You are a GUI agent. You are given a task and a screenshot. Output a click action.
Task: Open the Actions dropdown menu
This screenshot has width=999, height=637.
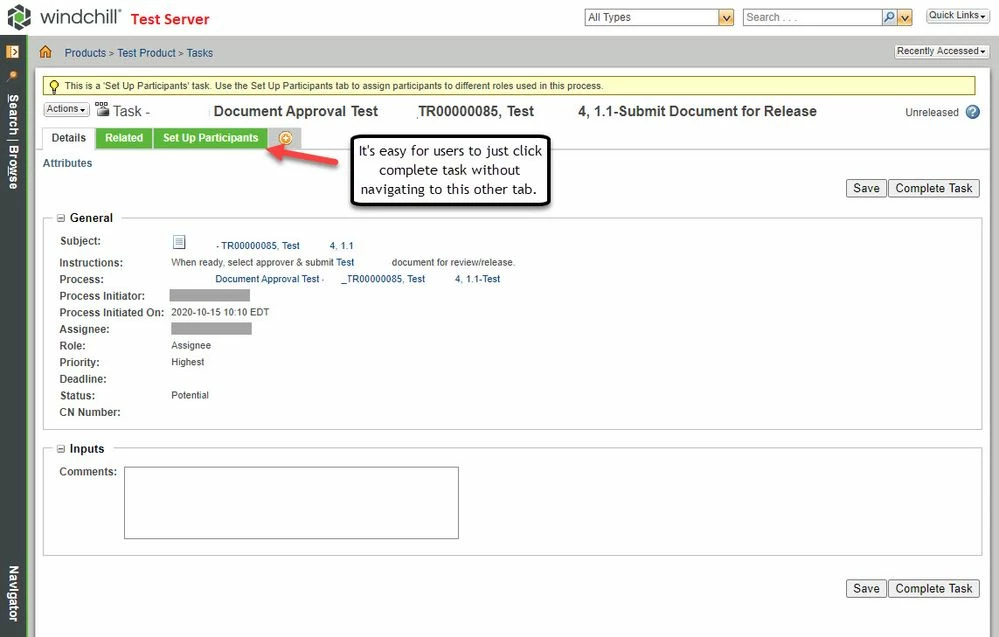coord(64,108)
